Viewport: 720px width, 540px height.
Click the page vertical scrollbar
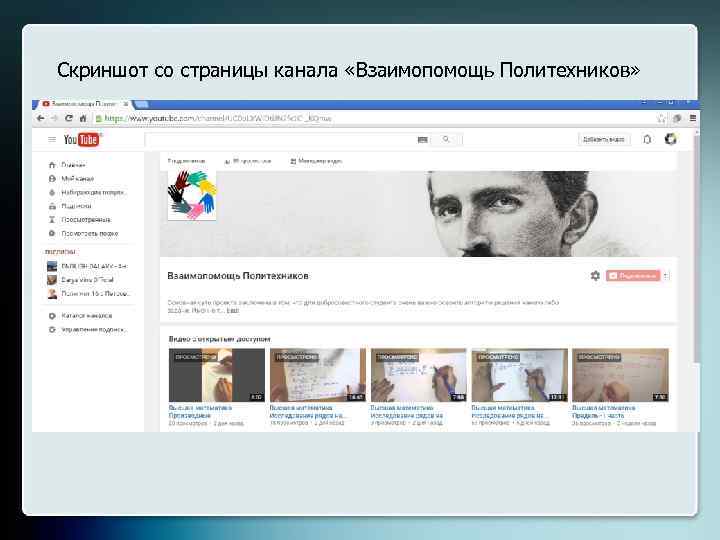tap(696, 248)
